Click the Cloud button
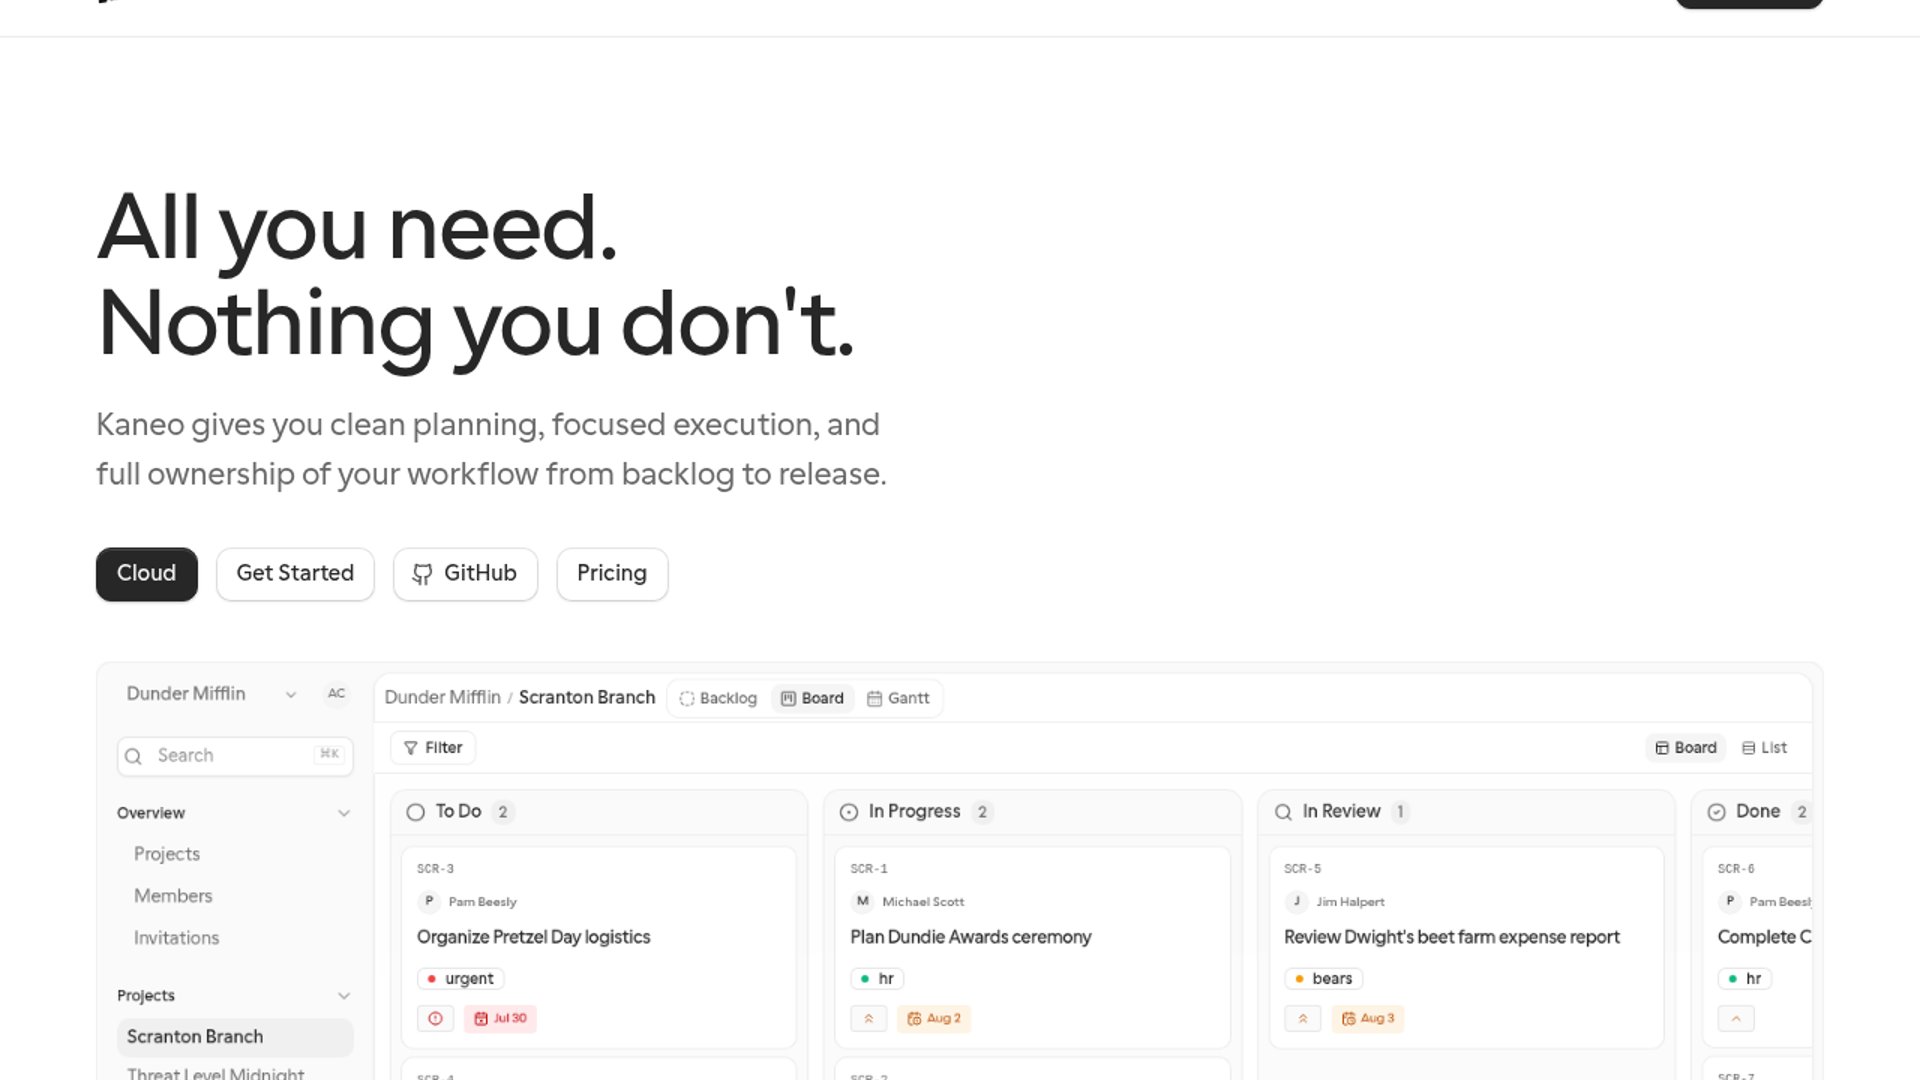1920x1080 pixels. [146, 574]
